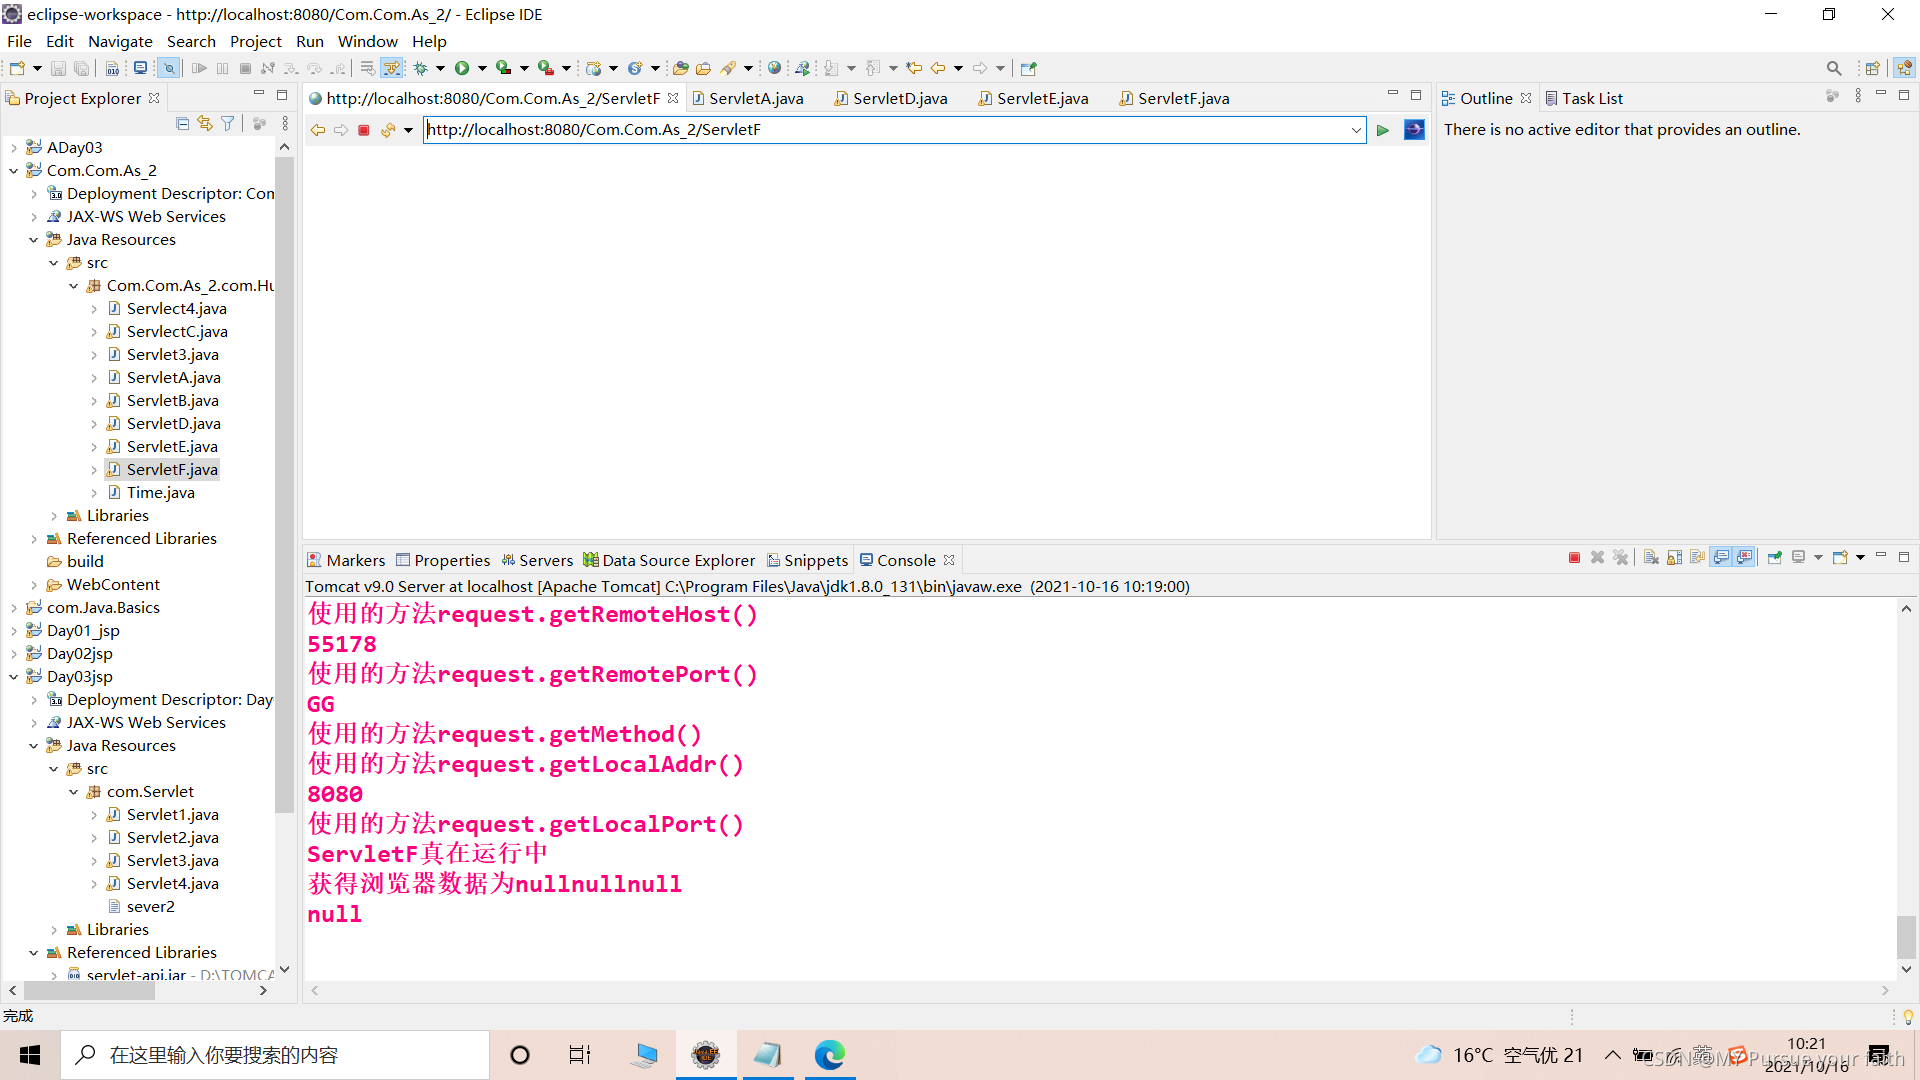The width and height of the screenshot is (1920, 1080).
Task: Click the Project Explorer filter icon
Action: pyautogui.click(x=228, y=123)
